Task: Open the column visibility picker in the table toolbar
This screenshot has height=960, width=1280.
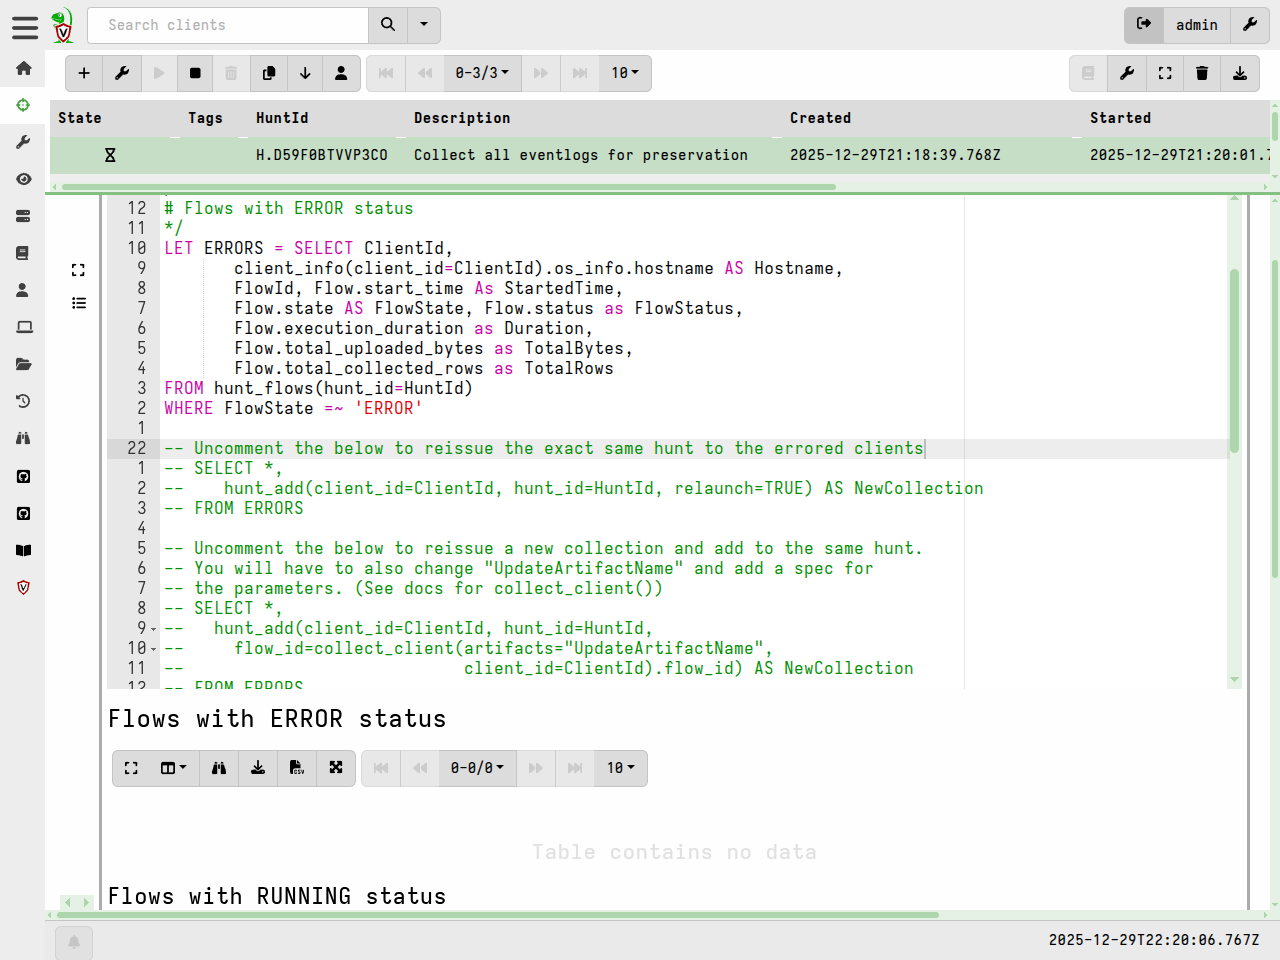Action: pyautogui.click(x=172, y=768)
